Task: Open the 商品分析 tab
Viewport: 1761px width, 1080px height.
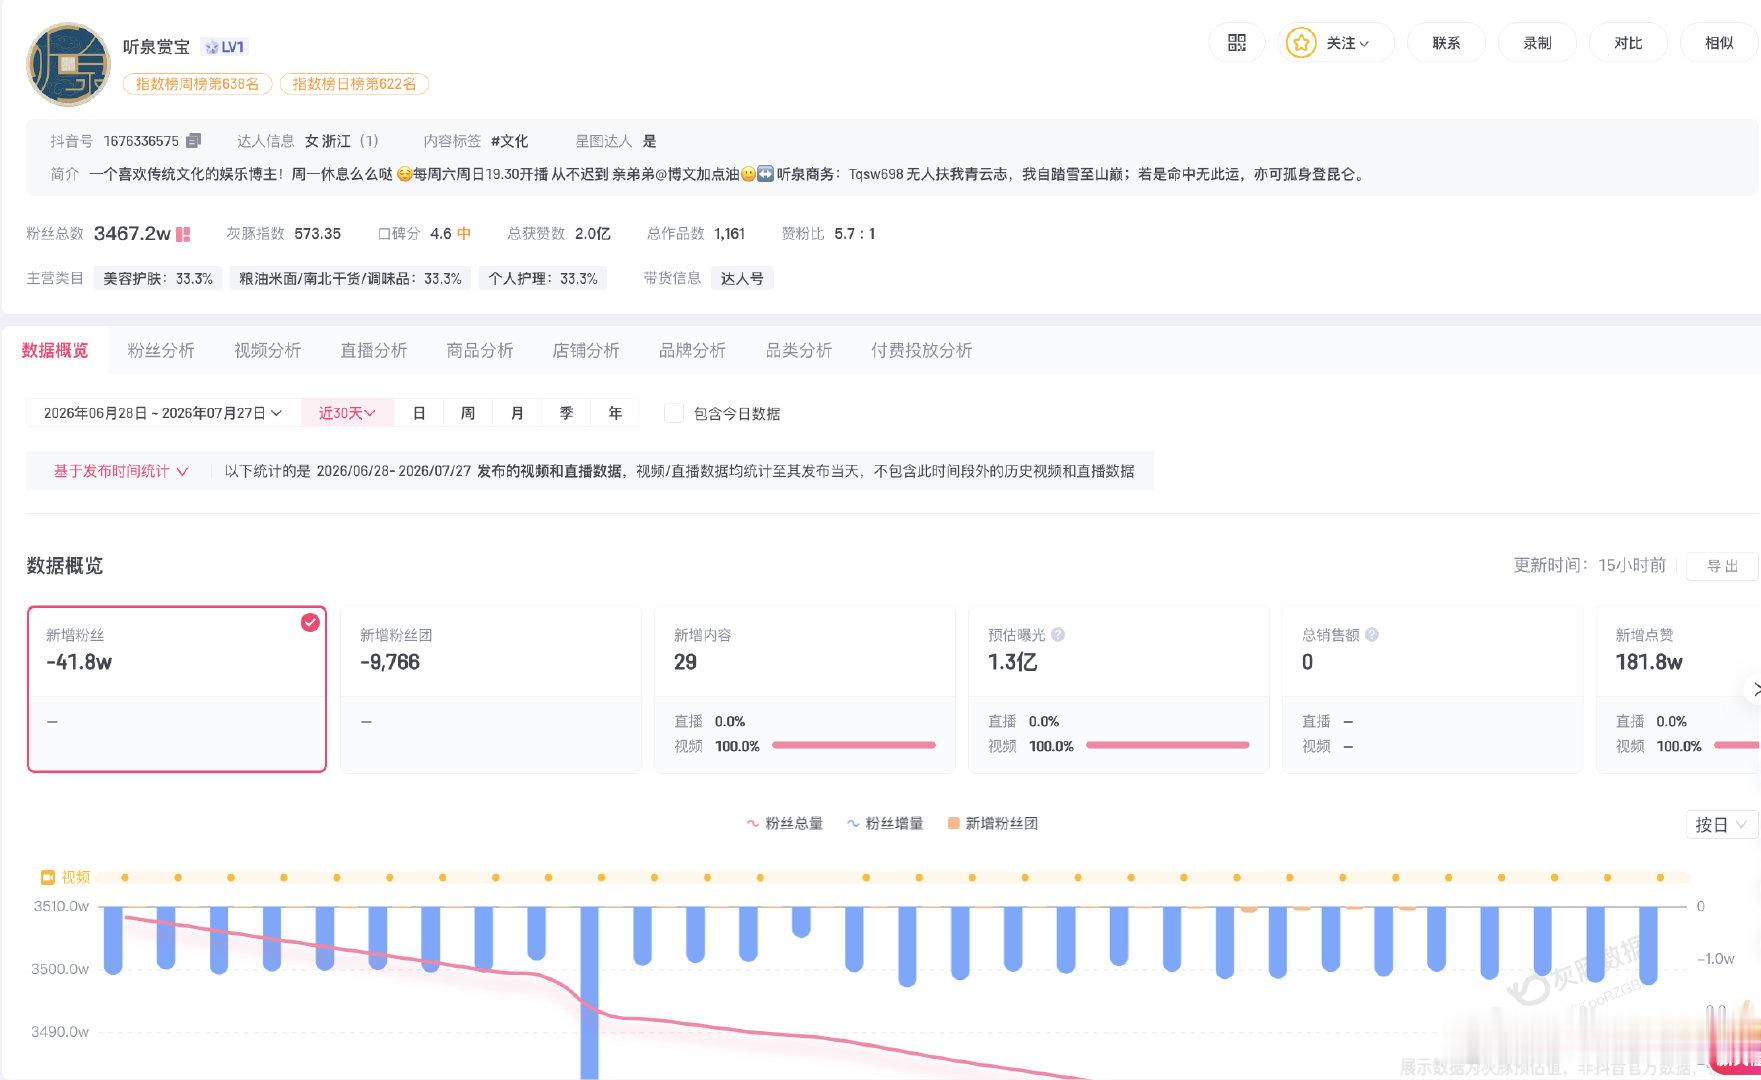Action: (480, 350)
